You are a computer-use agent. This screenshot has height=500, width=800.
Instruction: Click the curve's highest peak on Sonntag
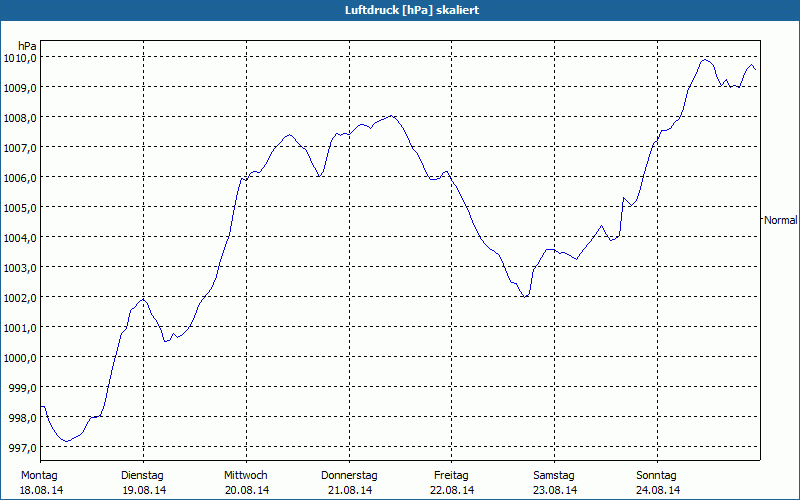(705, 60)
